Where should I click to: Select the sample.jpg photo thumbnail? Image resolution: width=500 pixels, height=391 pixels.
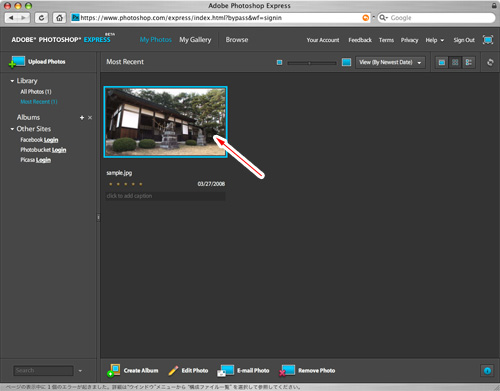pyautogui.click(x=165, y=122)
